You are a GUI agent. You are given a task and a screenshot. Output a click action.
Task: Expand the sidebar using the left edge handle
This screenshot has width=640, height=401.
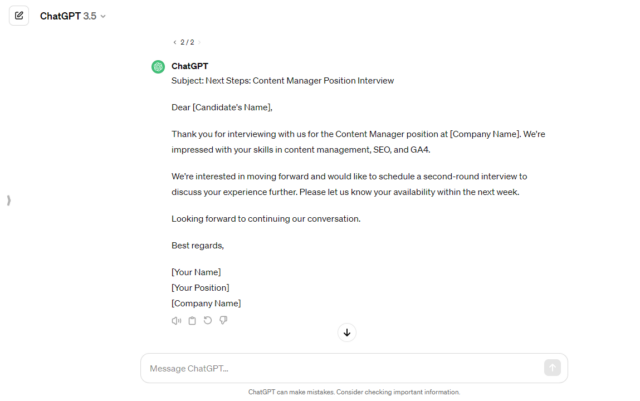(9, 200)
